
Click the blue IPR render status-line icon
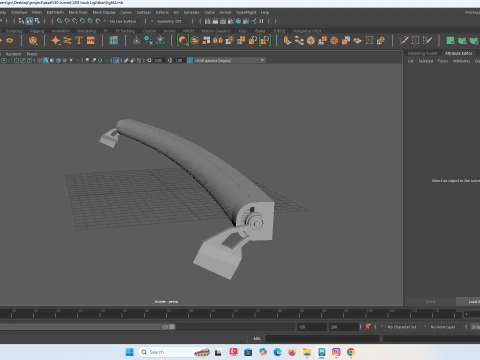click(238, 21)
